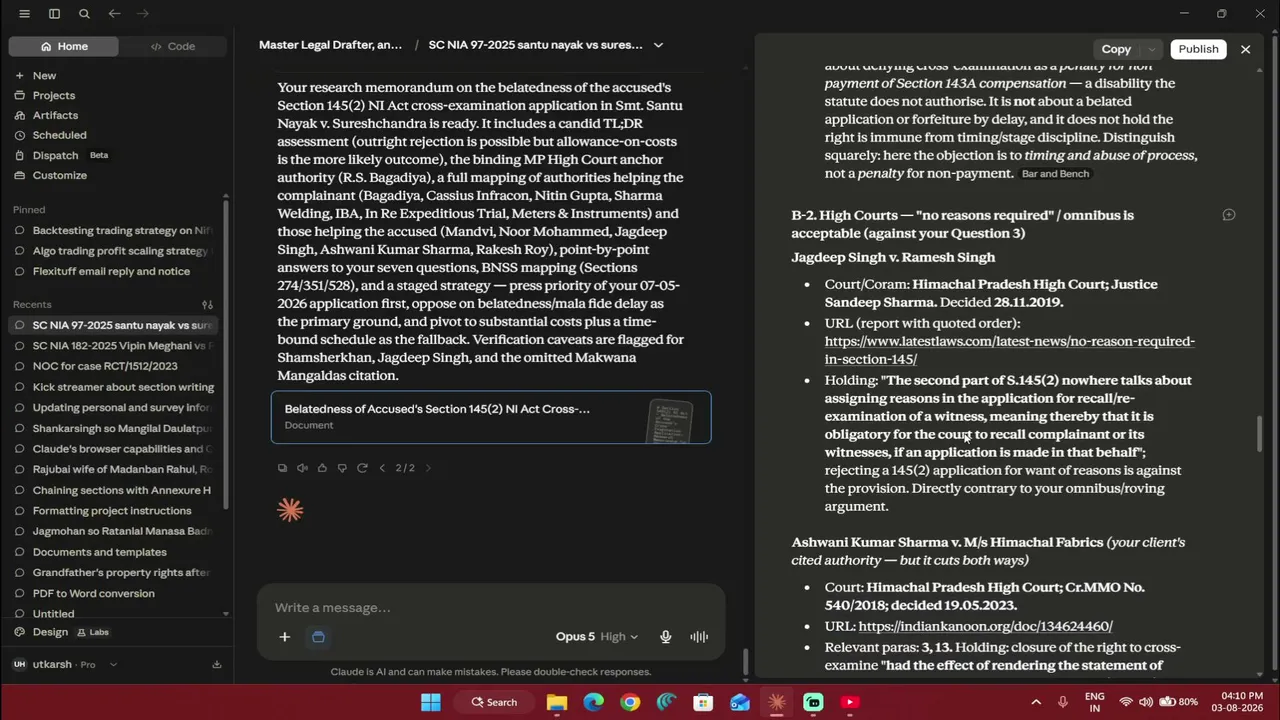Go back with the left arrow
Image resolution: width=1280 pixels, height=720 pixels.
click(114, 14)
